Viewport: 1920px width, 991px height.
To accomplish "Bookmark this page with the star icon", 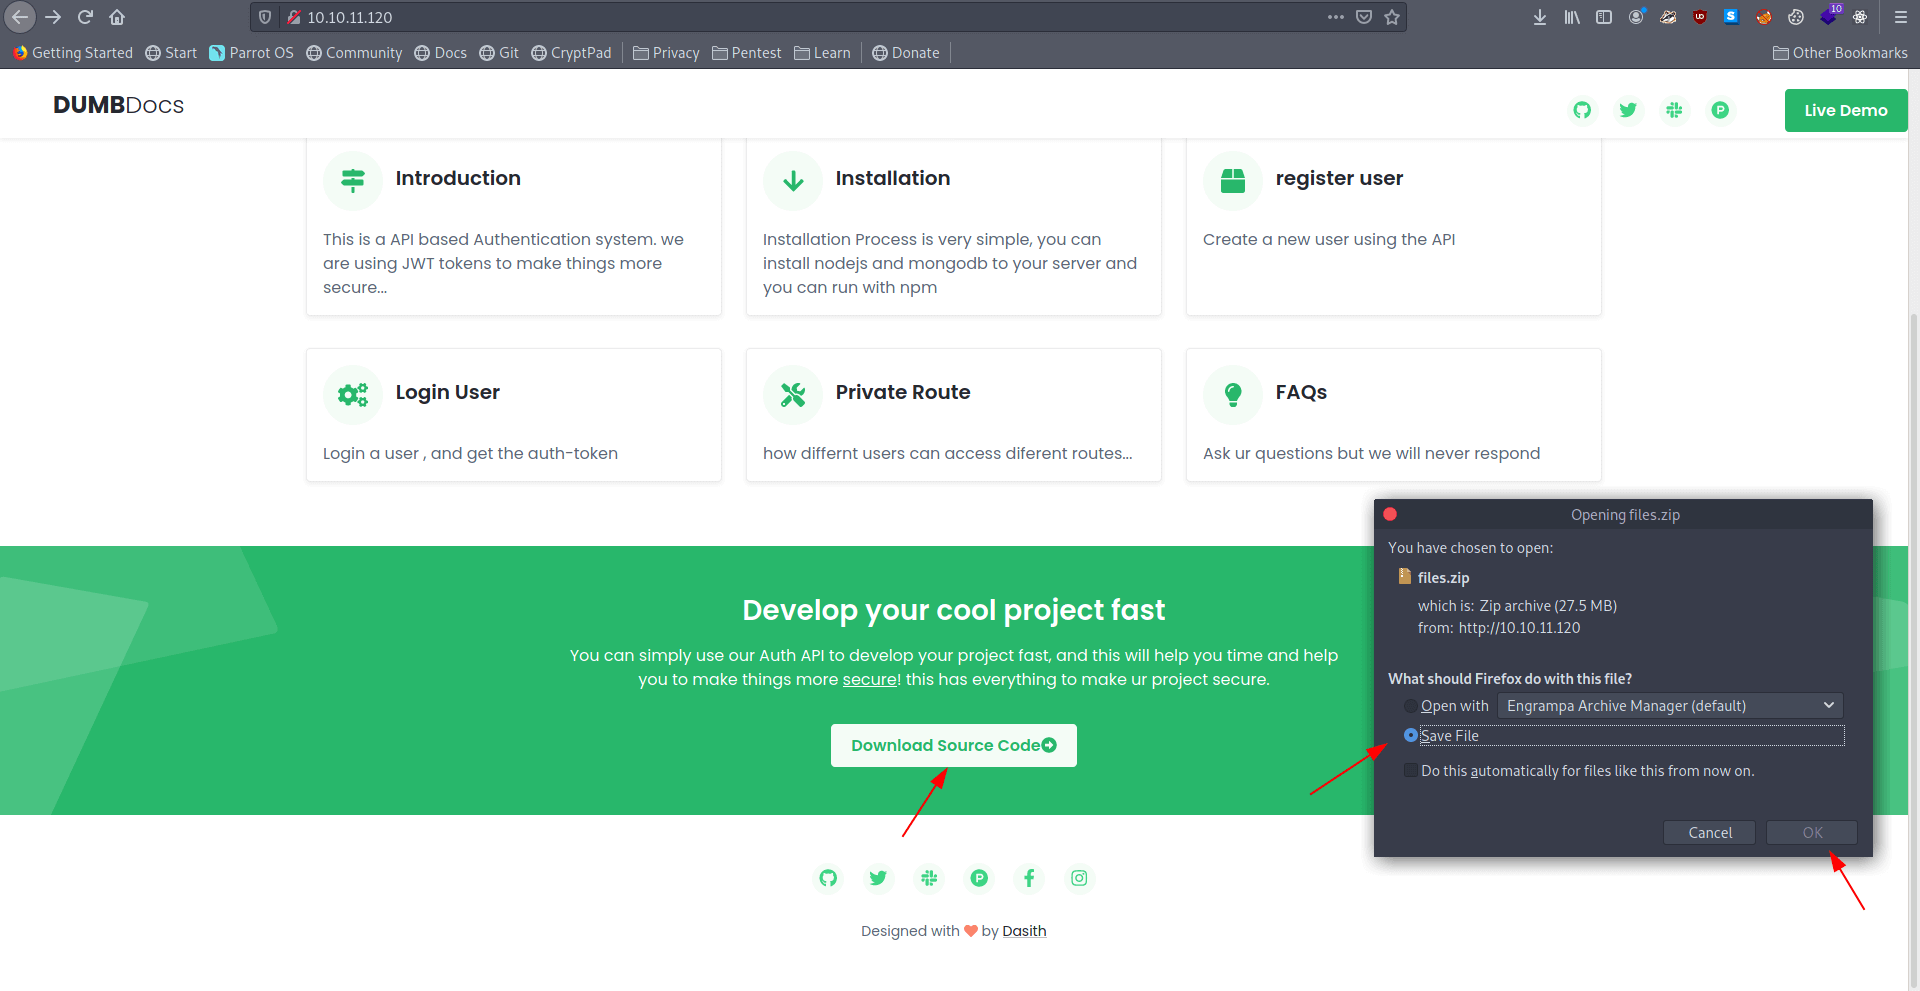I will (1392, 17).
